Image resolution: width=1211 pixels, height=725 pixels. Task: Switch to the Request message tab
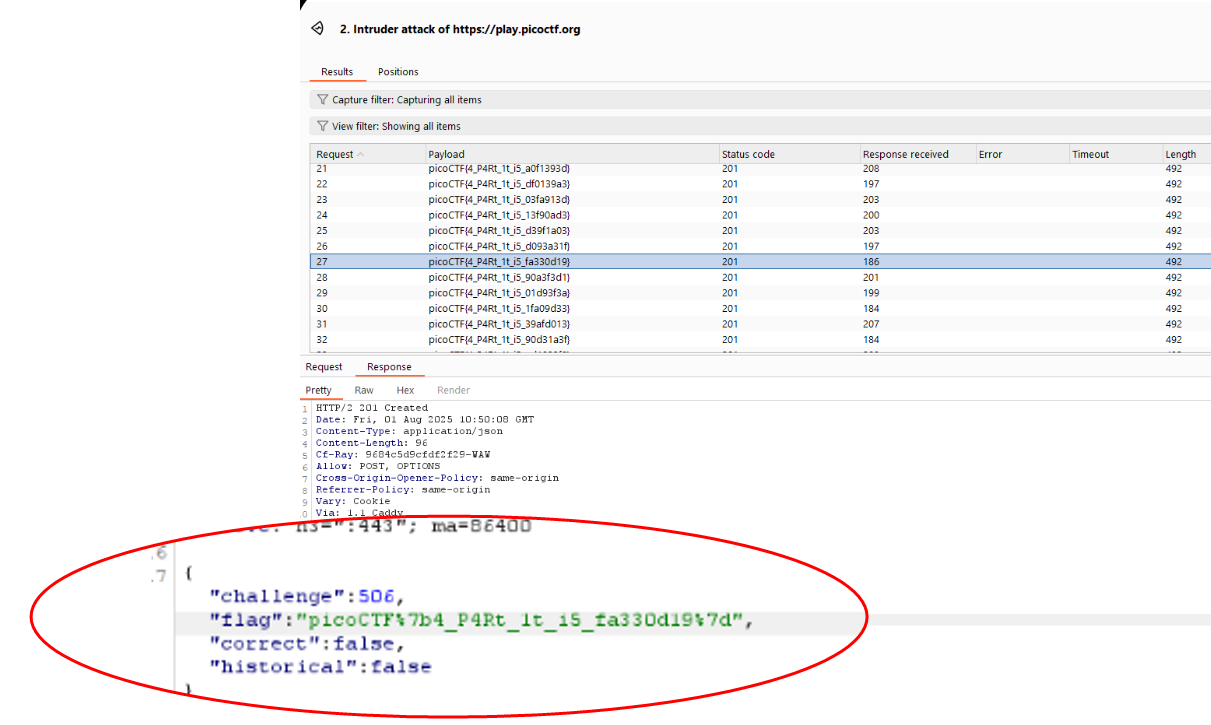[x=324, y=367]
